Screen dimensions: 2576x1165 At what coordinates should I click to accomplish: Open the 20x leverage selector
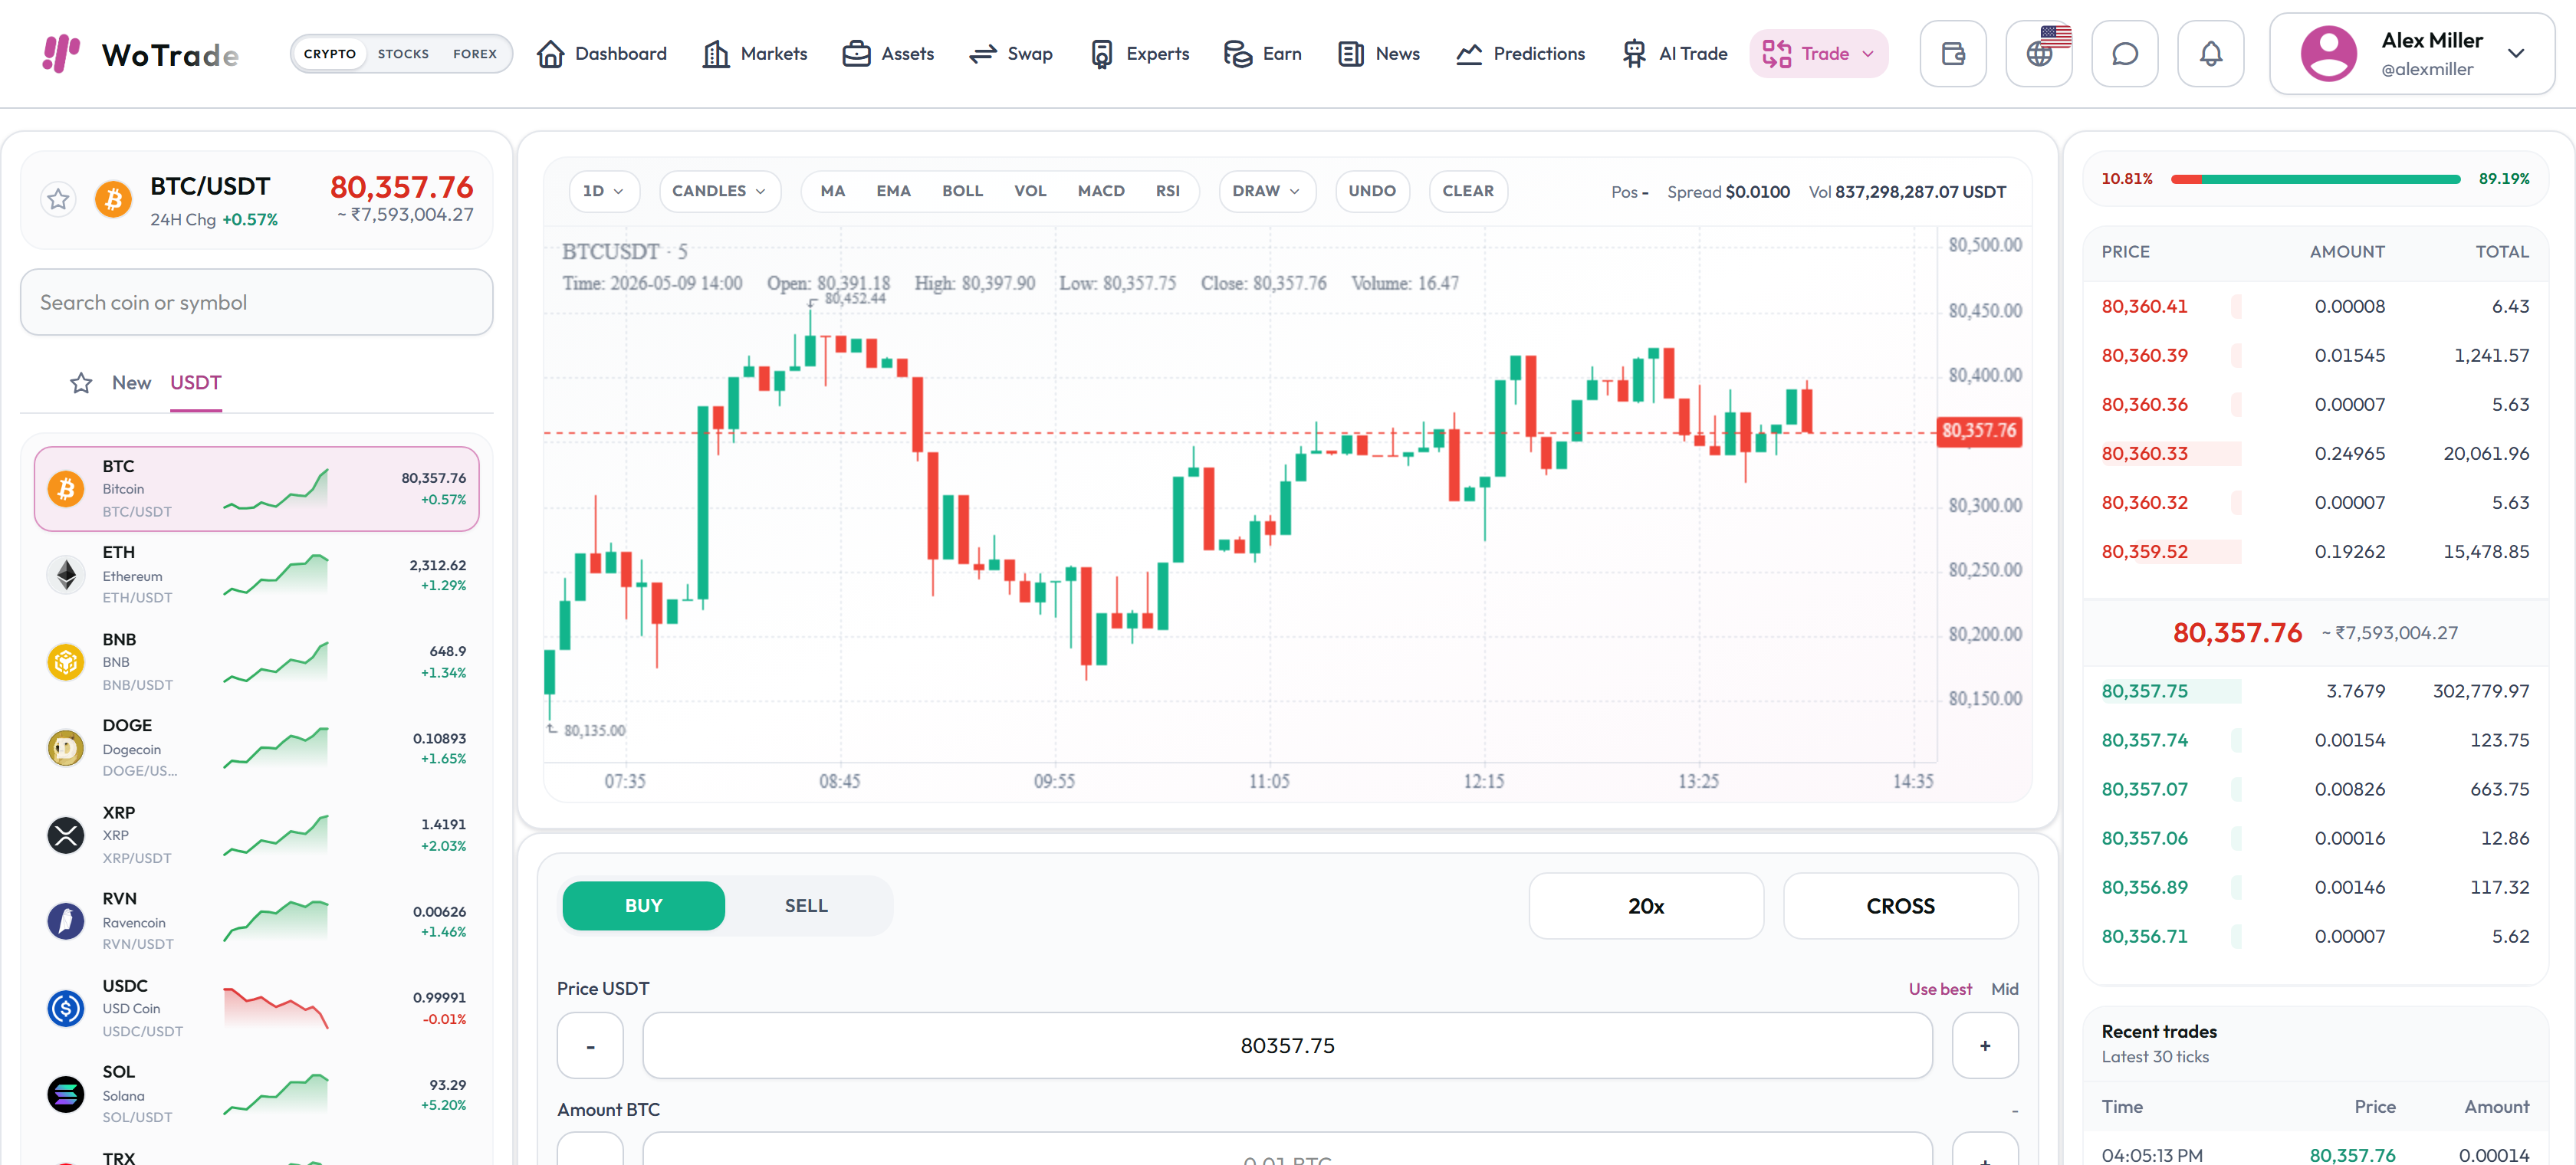(x=1646, y=906)
